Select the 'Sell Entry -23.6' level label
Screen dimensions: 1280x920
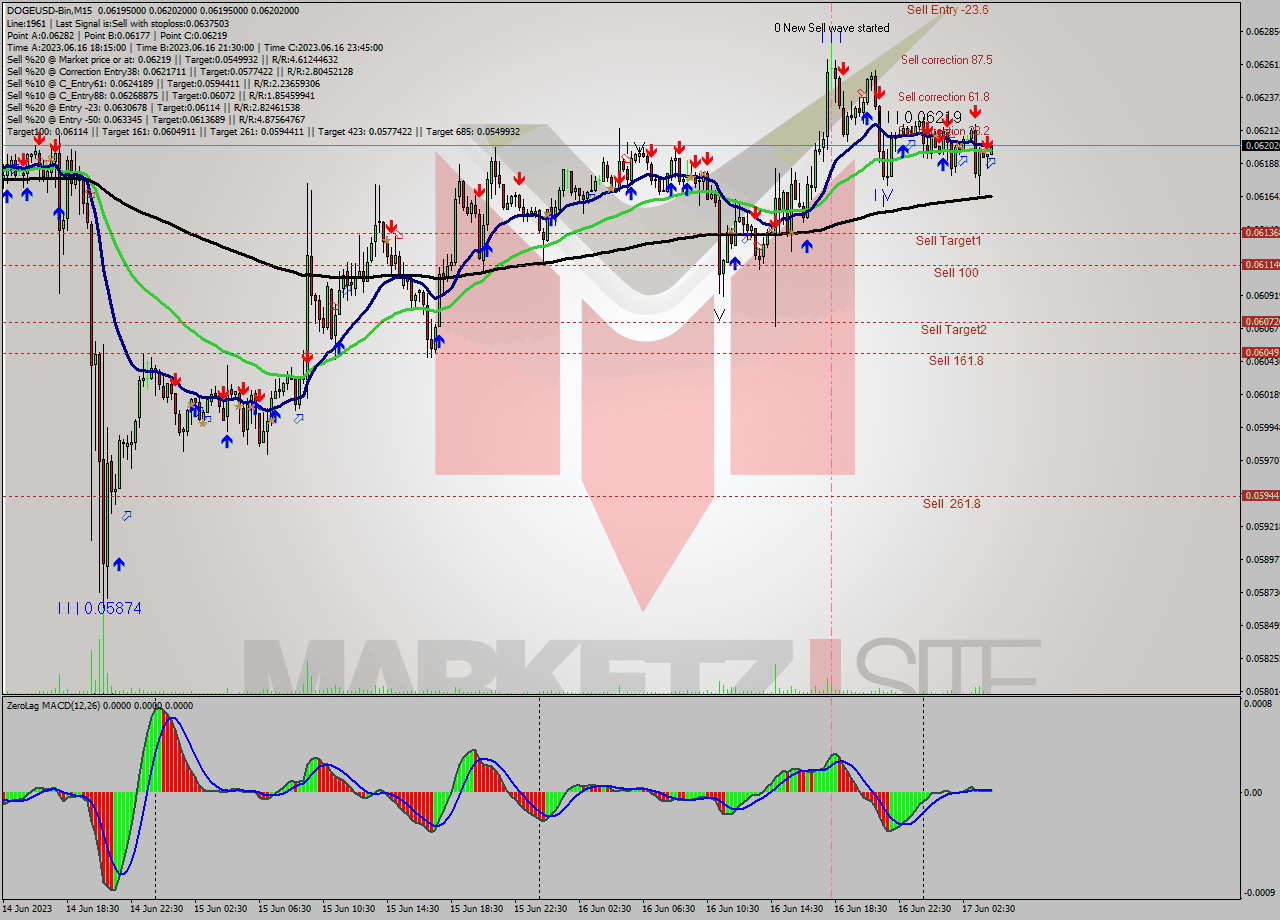point(947,9)
